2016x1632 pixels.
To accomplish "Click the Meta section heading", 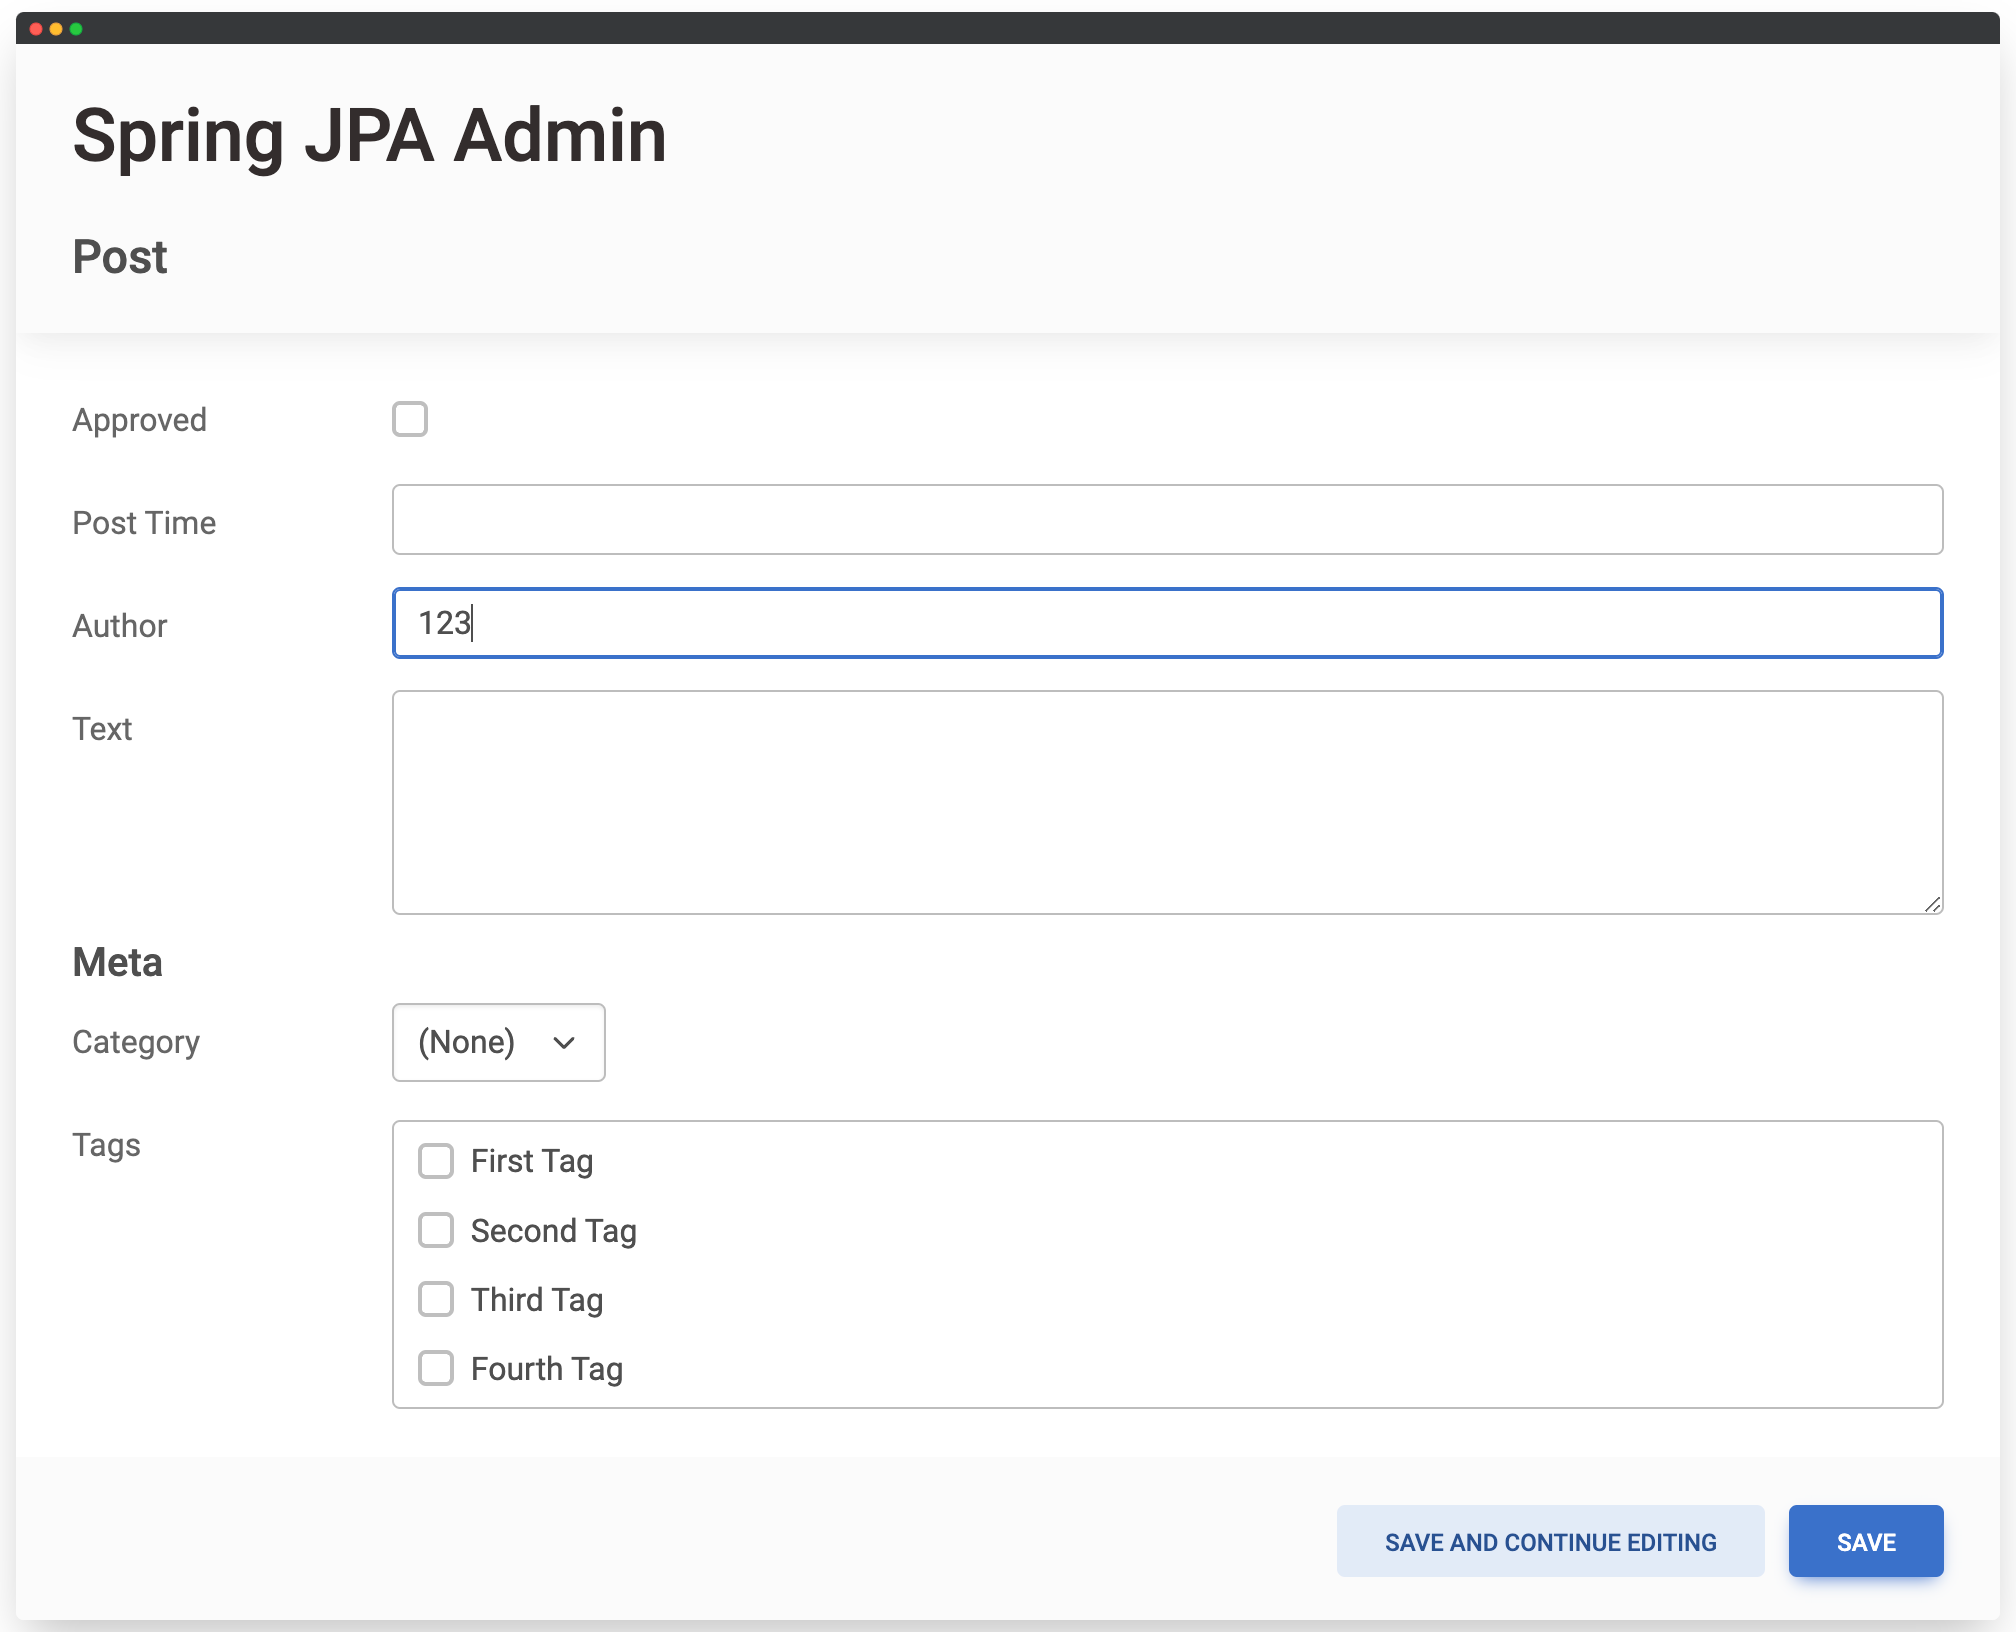I will (x=117, y=962).
